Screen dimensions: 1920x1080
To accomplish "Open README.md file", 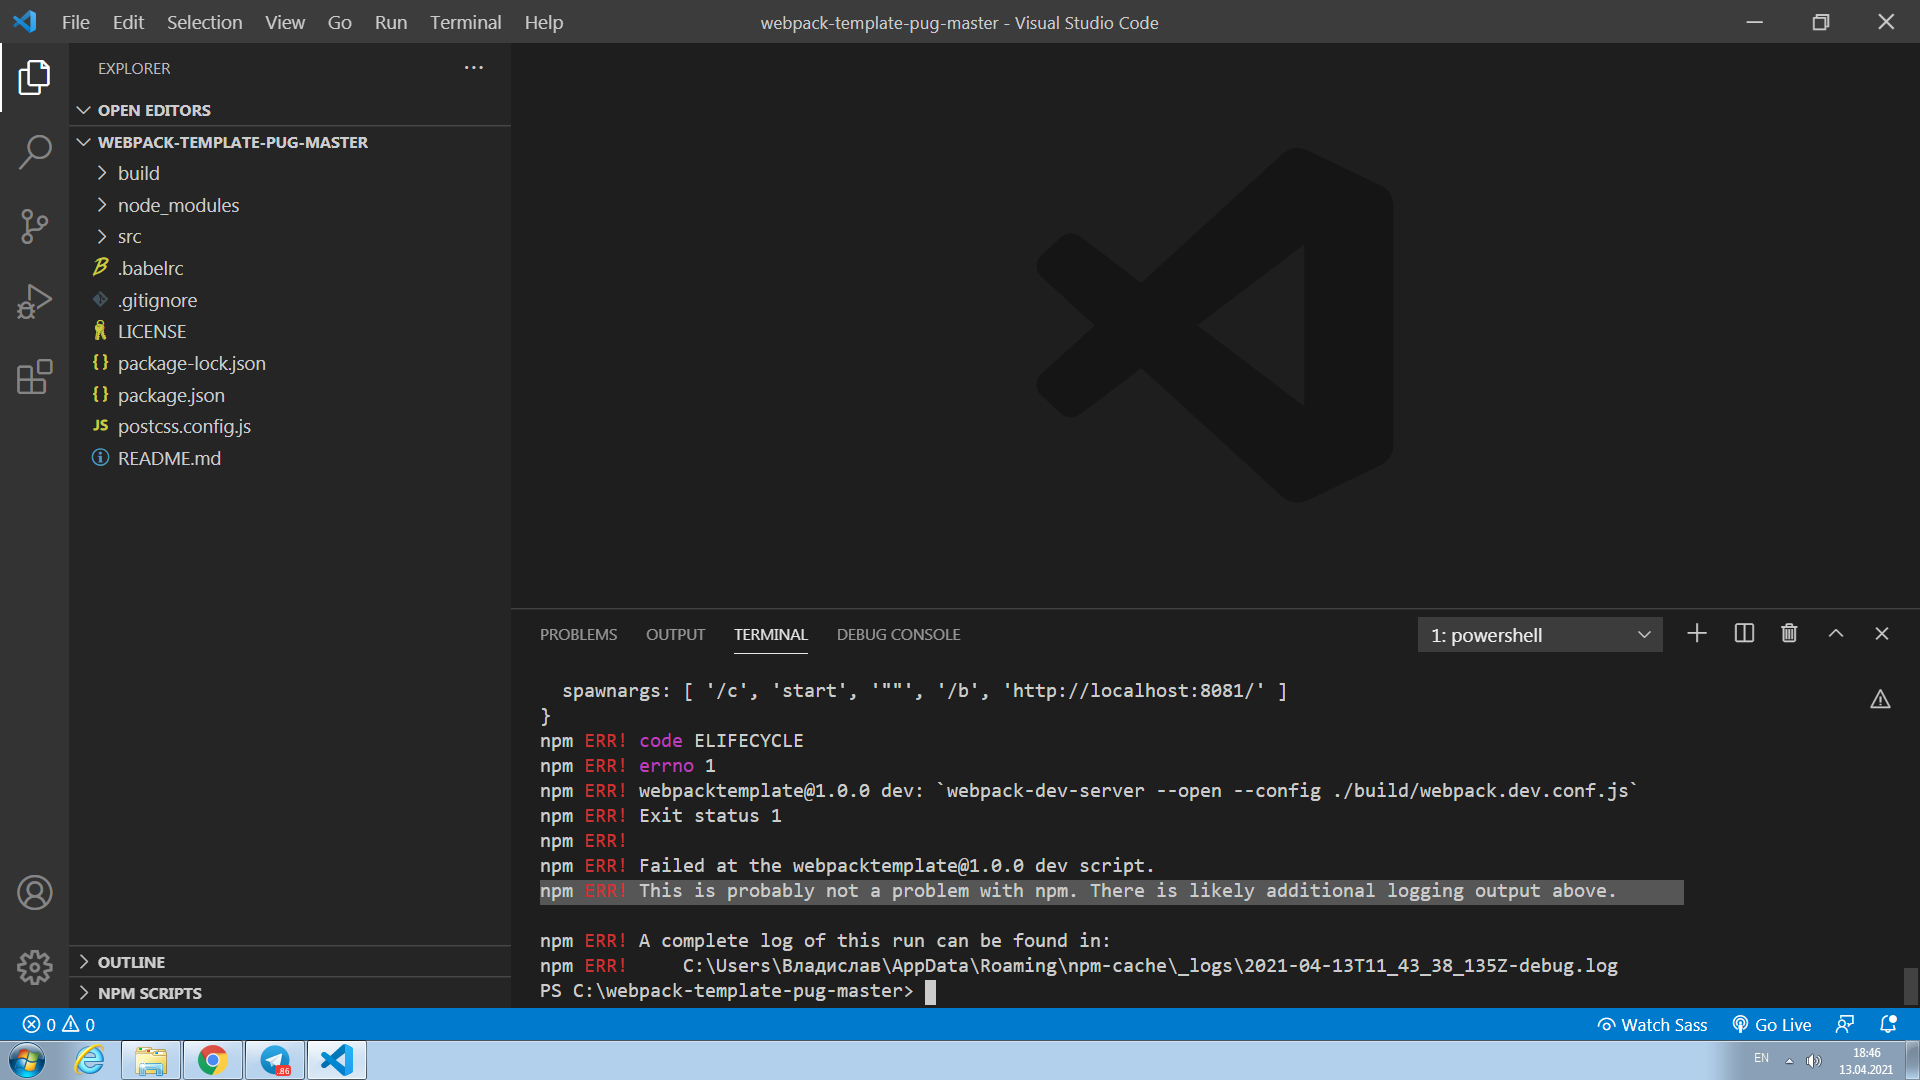I will coord(290,458).
